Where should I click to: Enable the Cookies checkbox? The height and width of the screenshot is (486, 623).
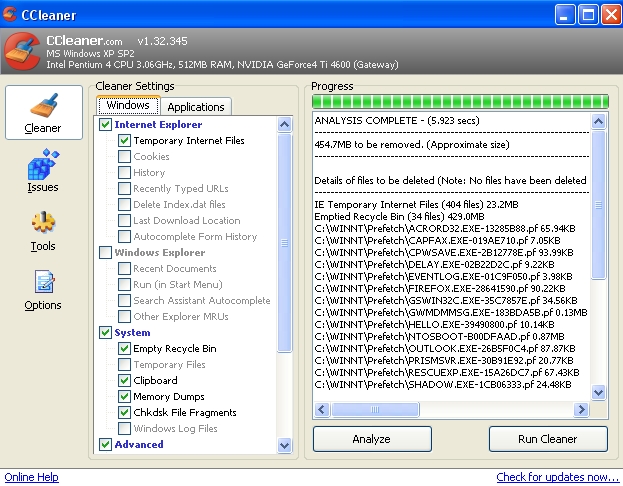point(124,157)
